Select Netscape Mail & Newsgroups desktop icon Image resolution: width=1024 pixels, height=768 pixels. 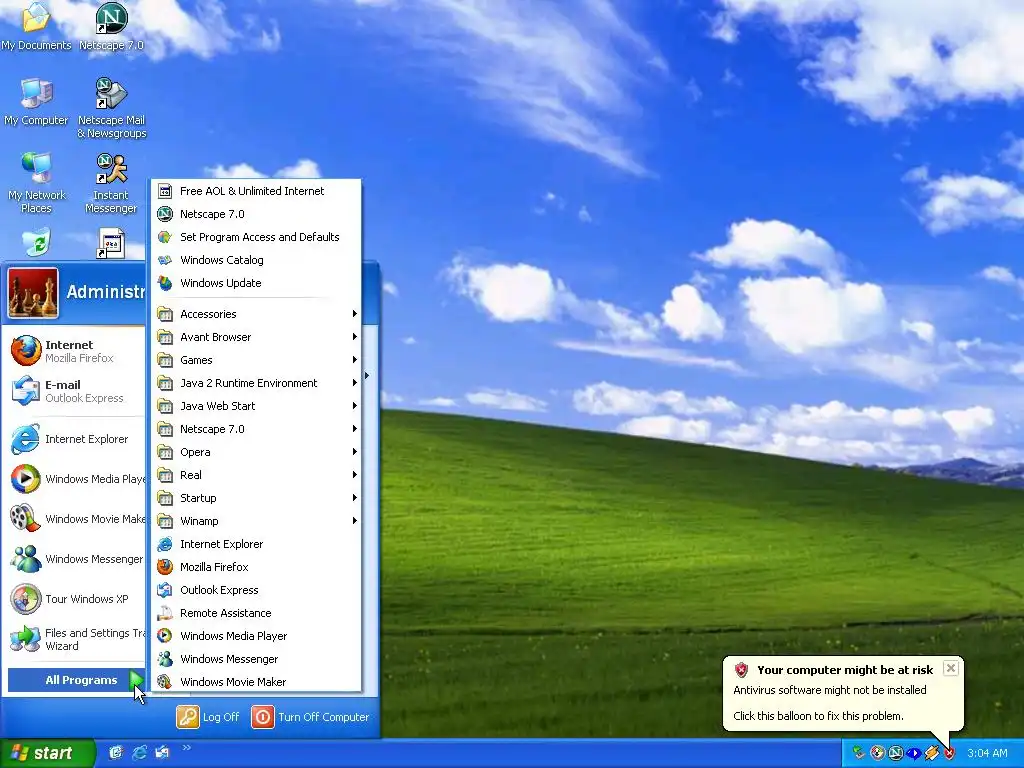112,108
